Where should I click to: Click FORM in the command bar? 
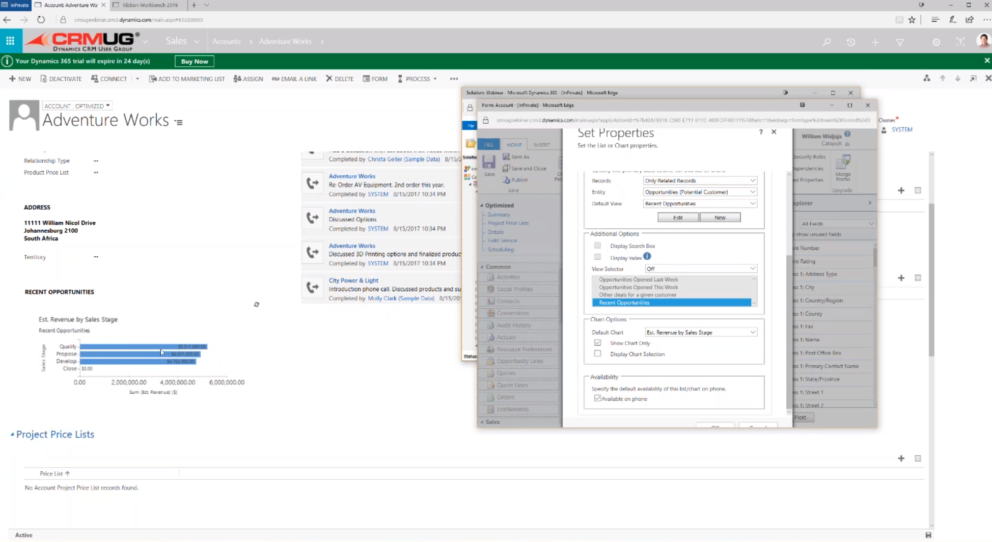(375, 79)
